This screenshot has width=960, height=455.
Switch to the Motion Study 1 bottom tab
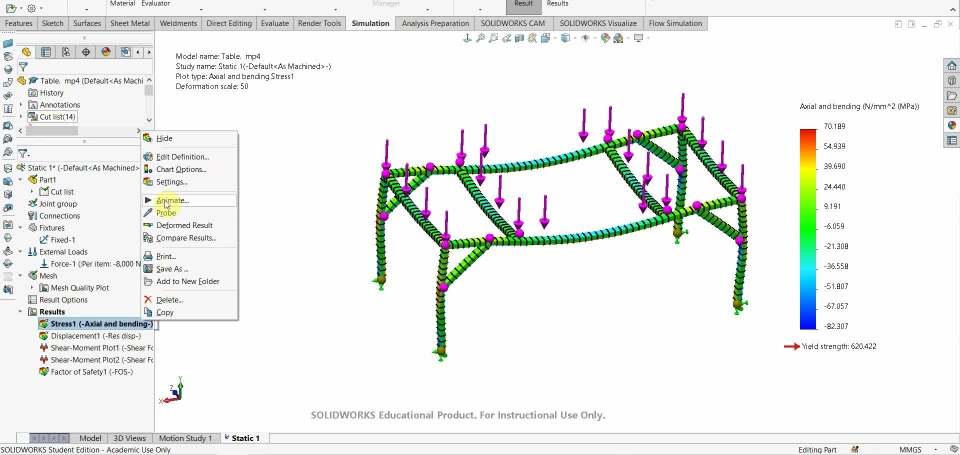click(x=186, y=438)
